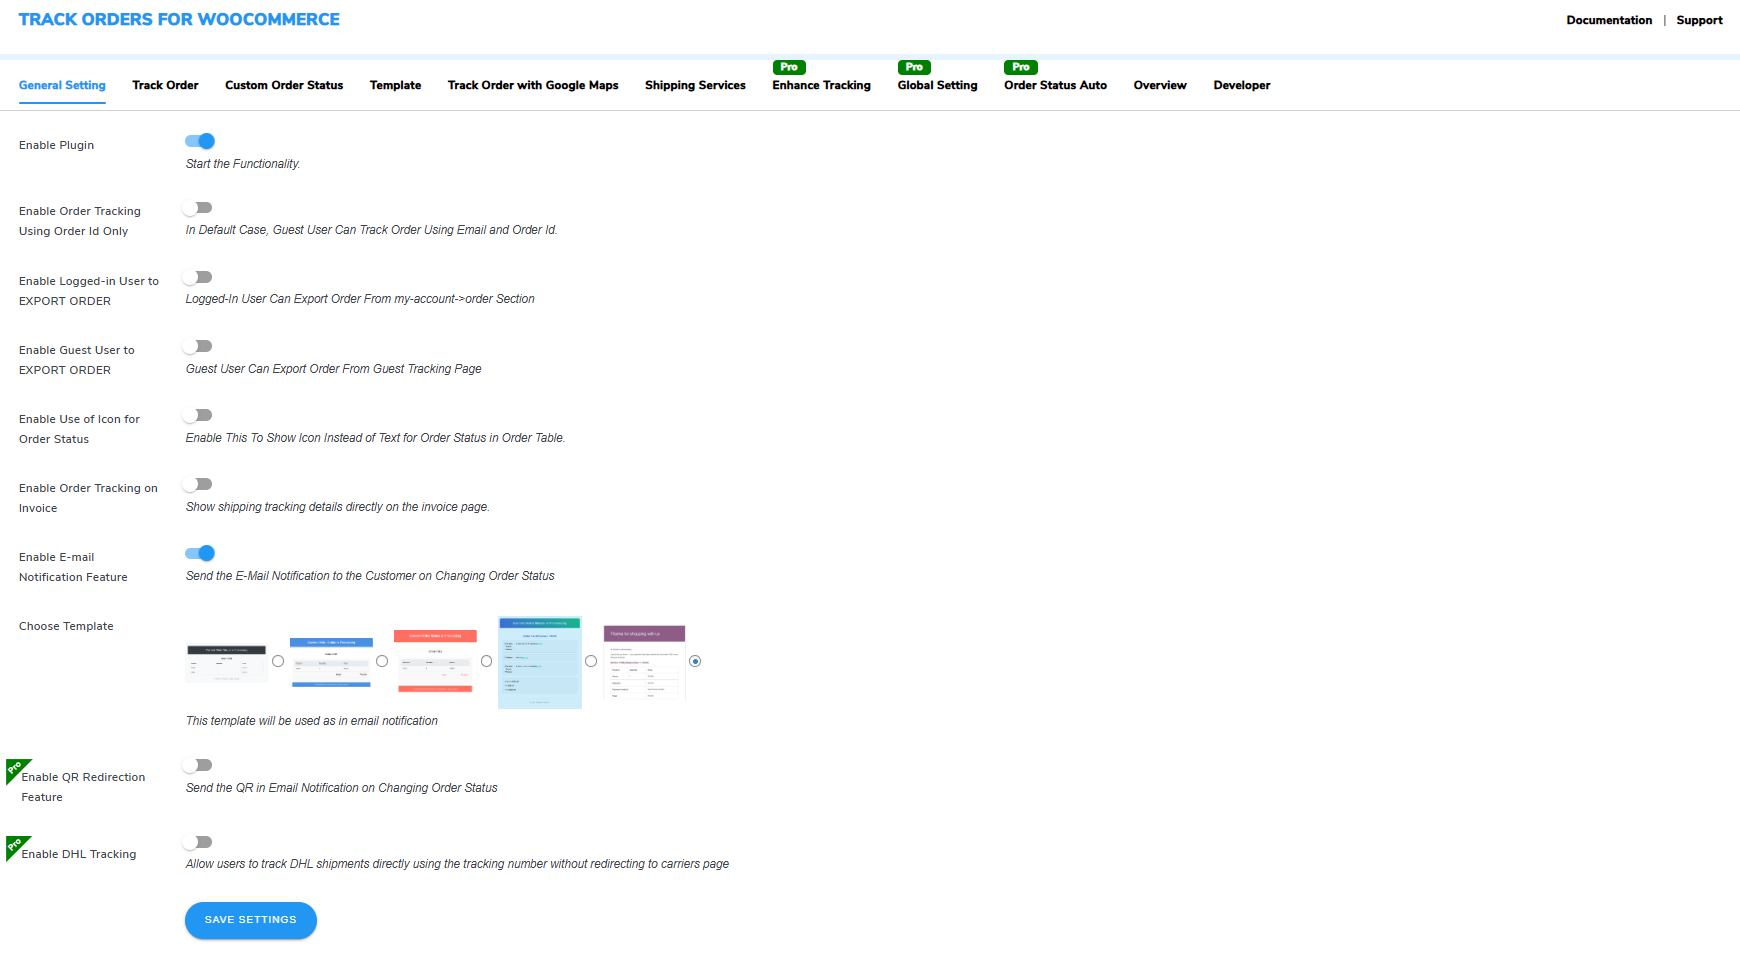Toggle E-mail Notification Feature switch
Viewport: 1740px width, 956px height.
pos(200,553)
